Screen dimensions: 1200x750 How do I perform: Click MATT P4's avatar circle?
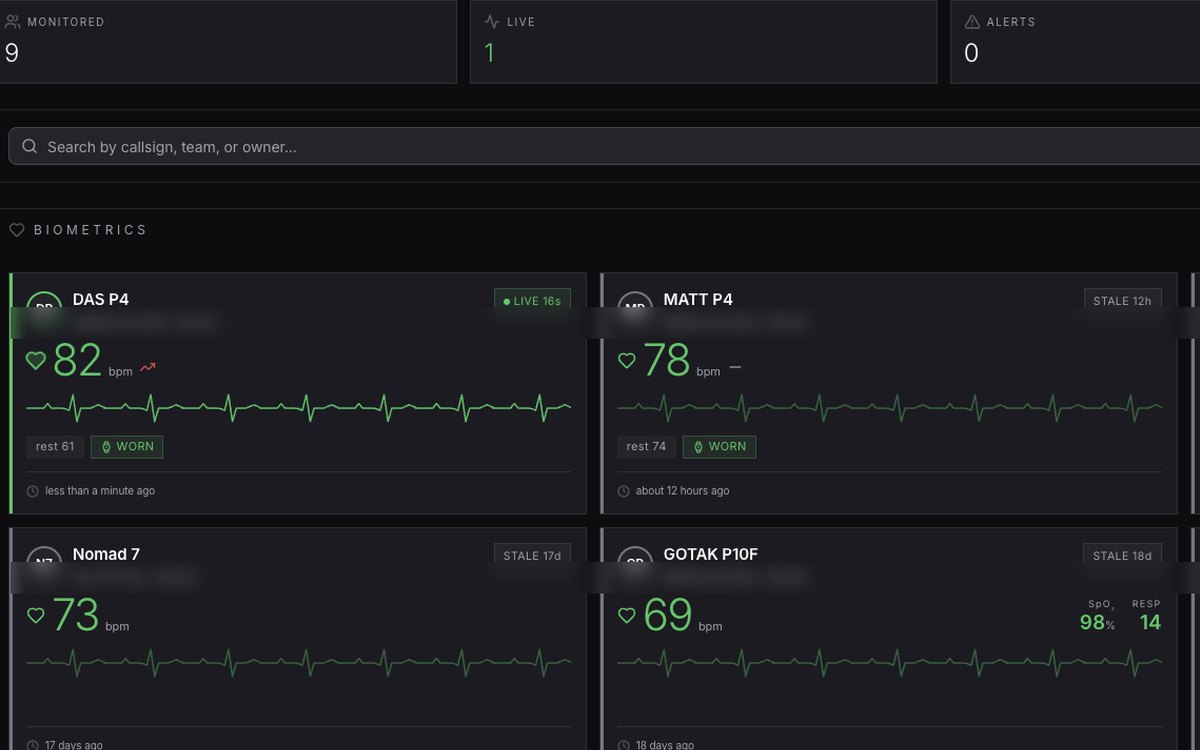coord(635,308)
